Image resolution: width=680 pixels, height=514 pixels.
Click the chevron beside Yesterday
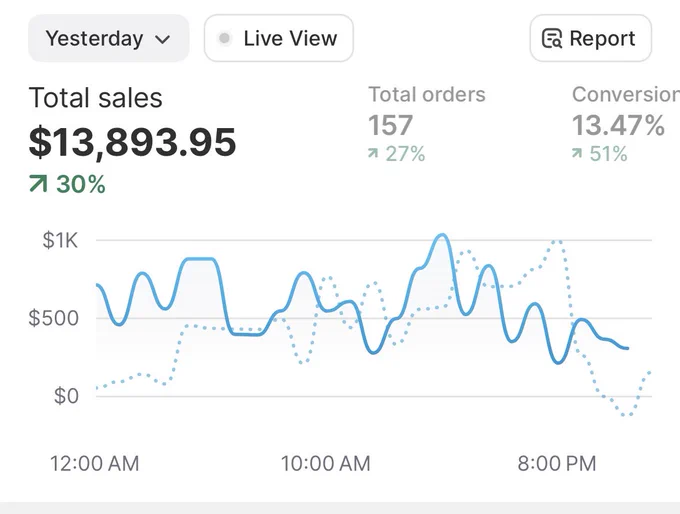point(163,39)
